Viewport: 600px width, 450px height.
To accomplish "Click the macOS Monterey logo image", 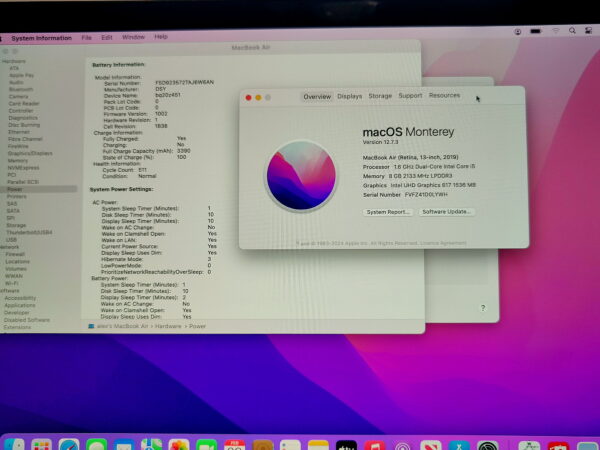I will pyautogui.click(x=301, y=176).
